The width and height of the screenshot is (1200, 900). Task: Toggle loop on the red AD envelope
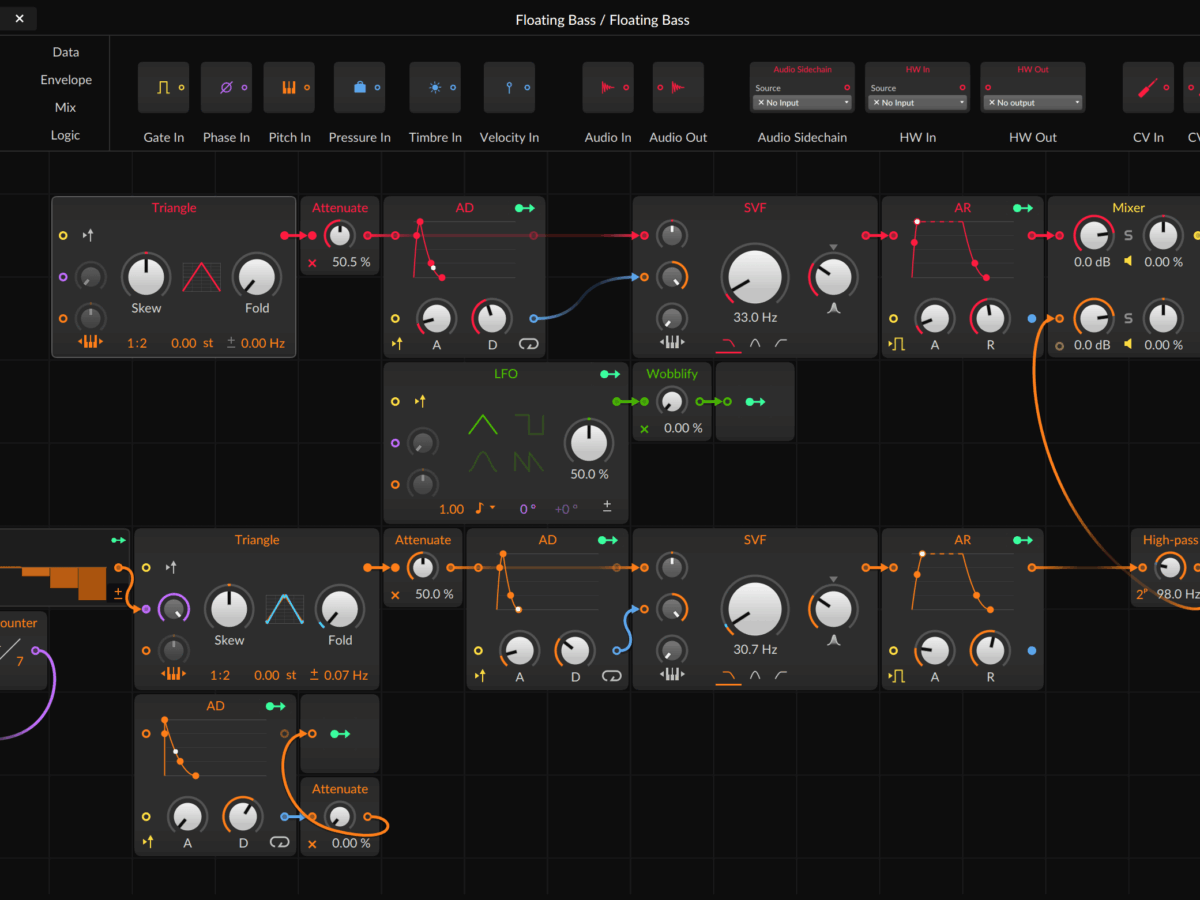[527, 344]
